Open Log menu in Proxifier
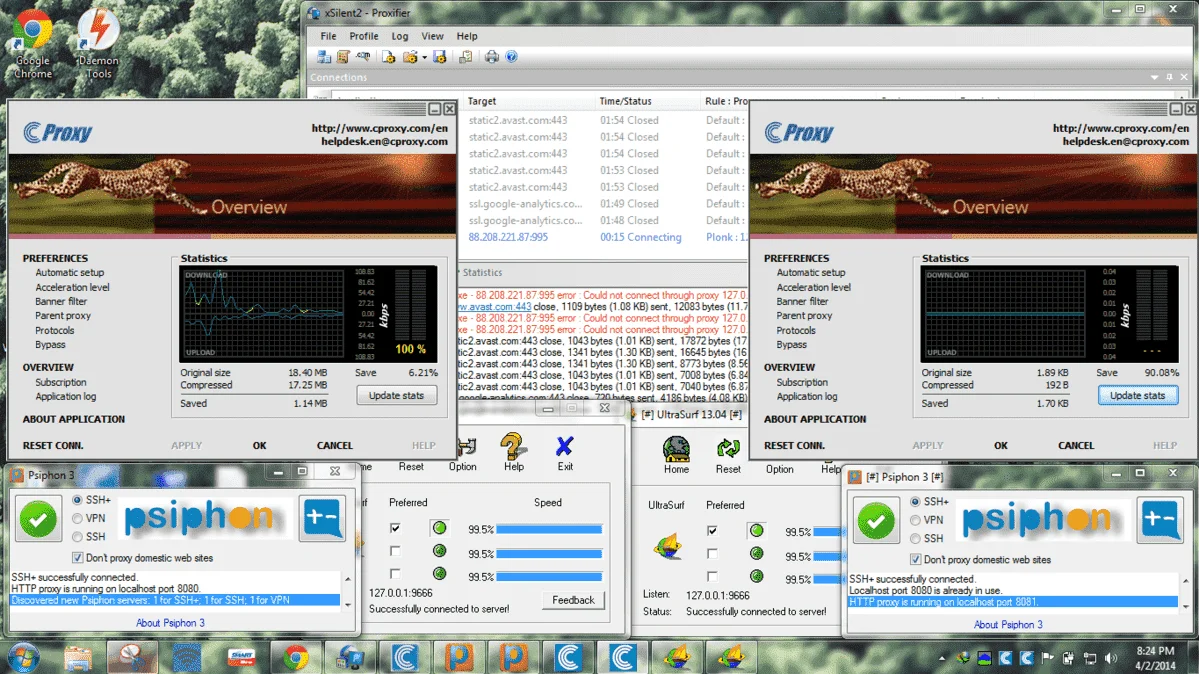The width and height of the screenshot is (1199, 674). click(399, 36)
